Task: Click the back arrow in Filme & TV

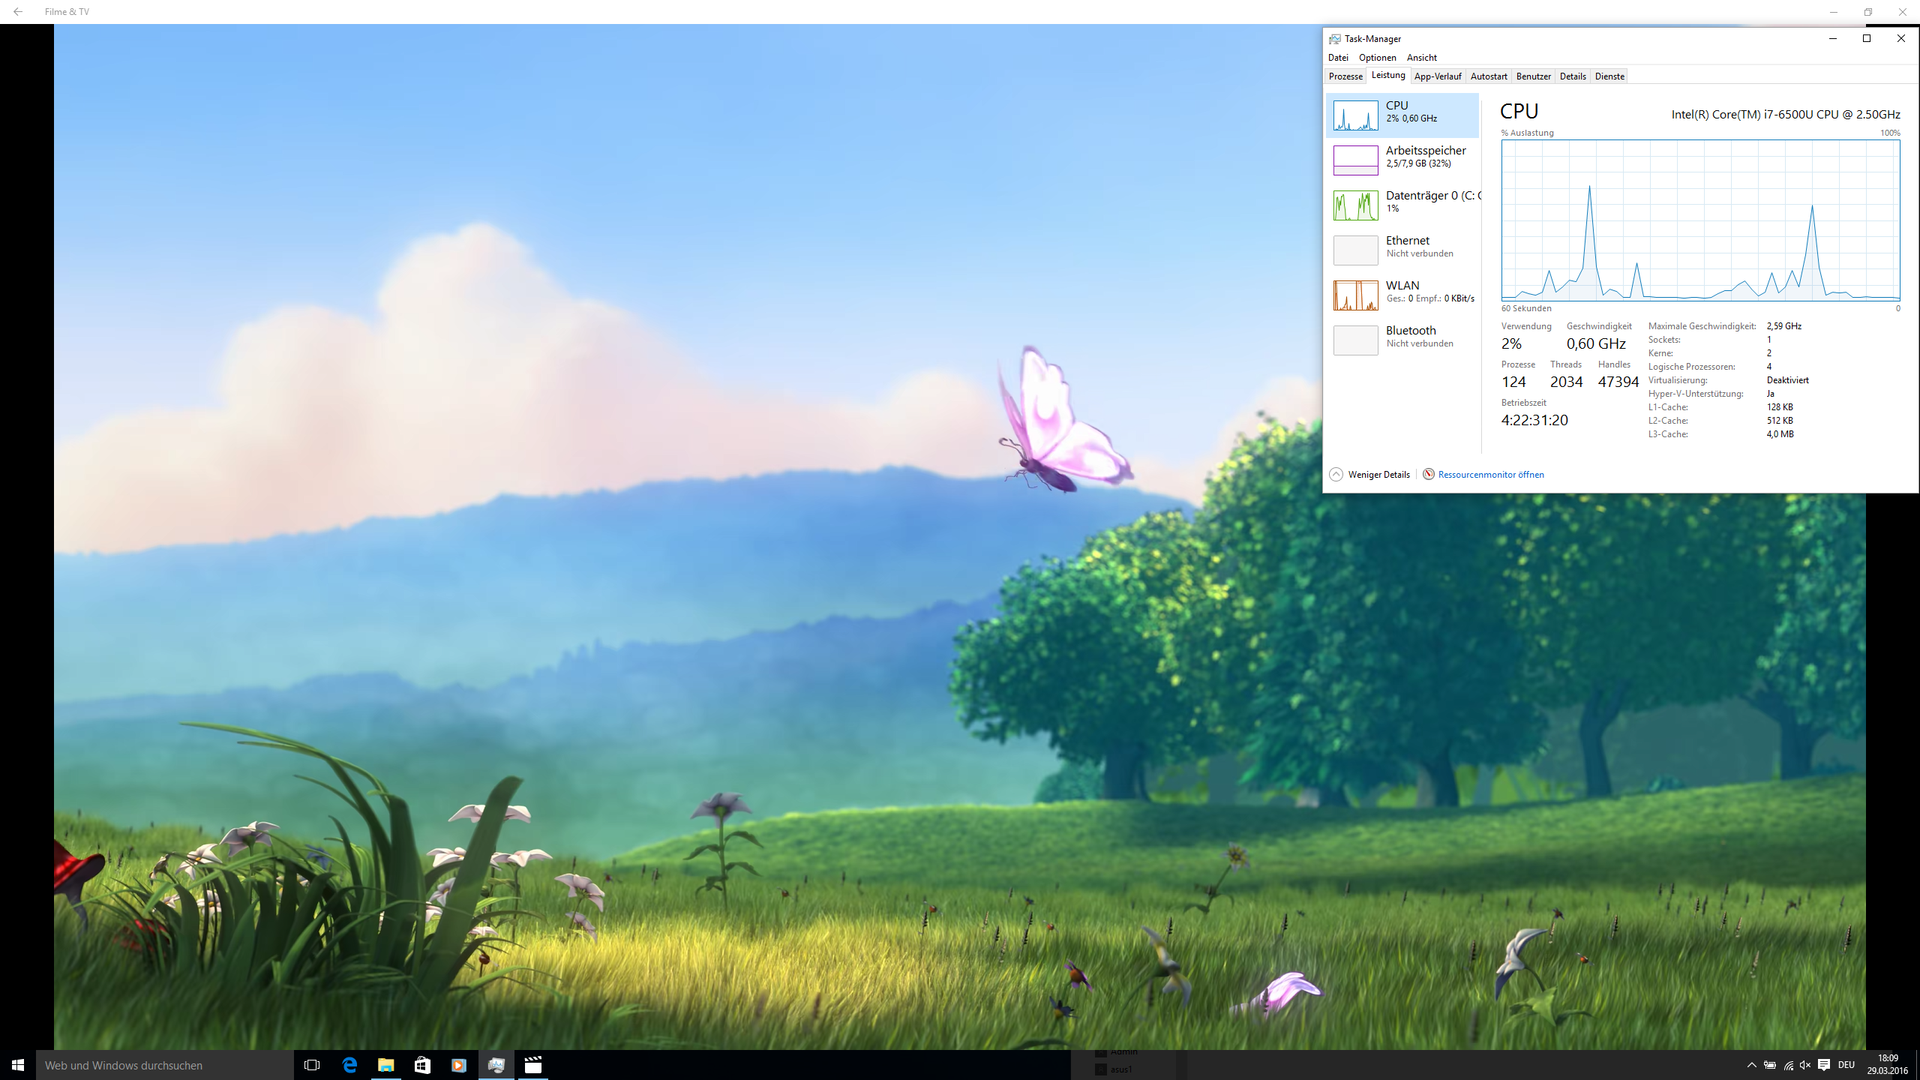Action: click(x=18, y=12)
